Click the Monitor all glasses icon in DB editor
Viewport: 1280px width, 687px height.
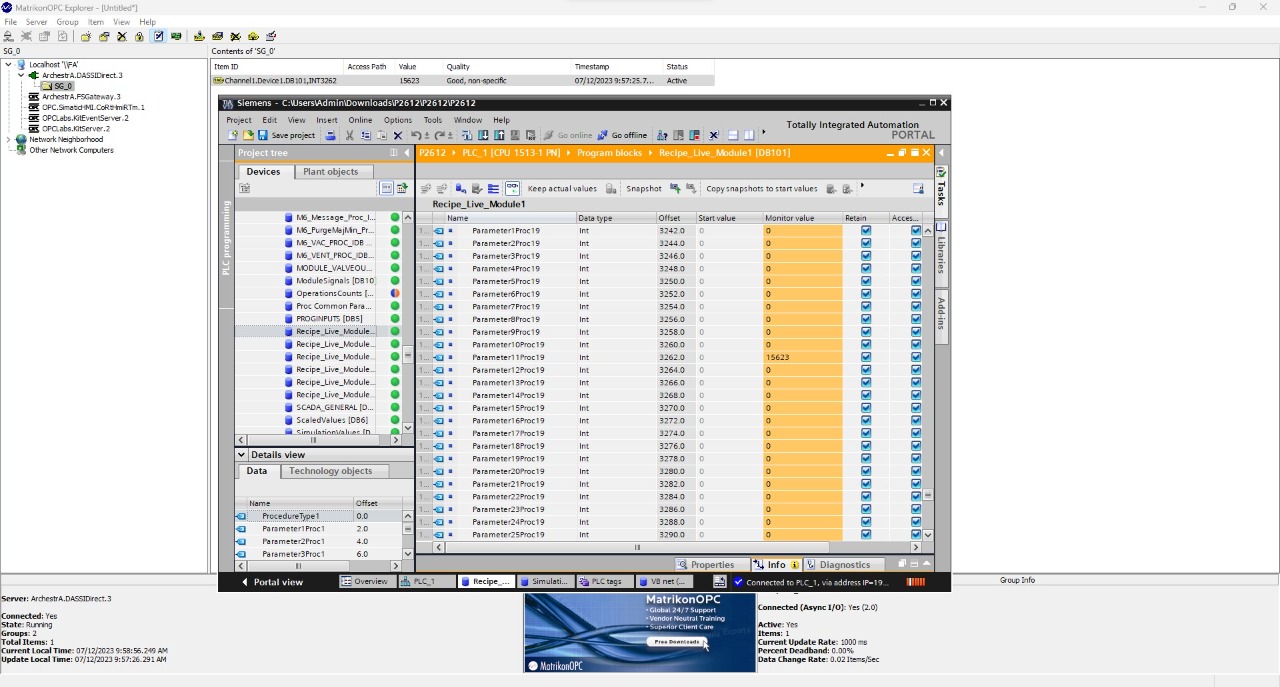tap(512, 188)
